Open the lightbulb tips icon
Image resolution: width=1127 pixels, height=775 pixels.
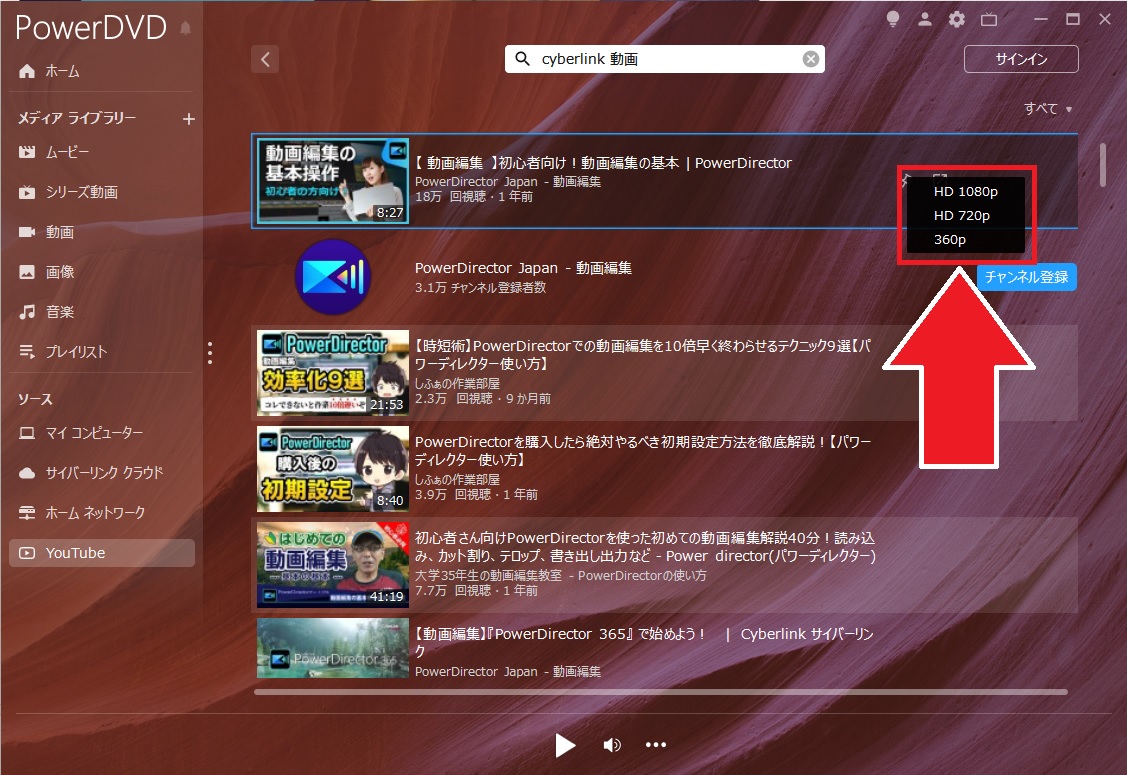click(x=893, y=19)
